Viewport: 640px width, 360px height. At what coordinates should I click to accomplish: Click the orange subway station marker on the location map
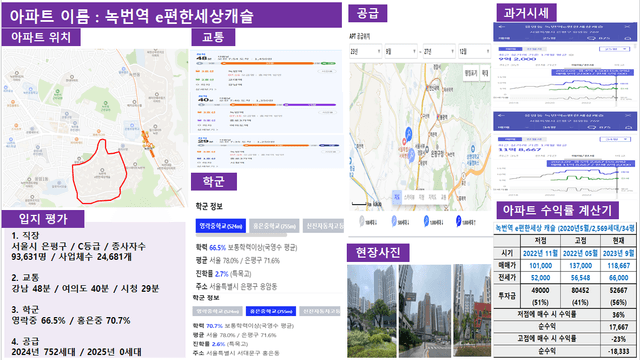(x=148, y=144)
